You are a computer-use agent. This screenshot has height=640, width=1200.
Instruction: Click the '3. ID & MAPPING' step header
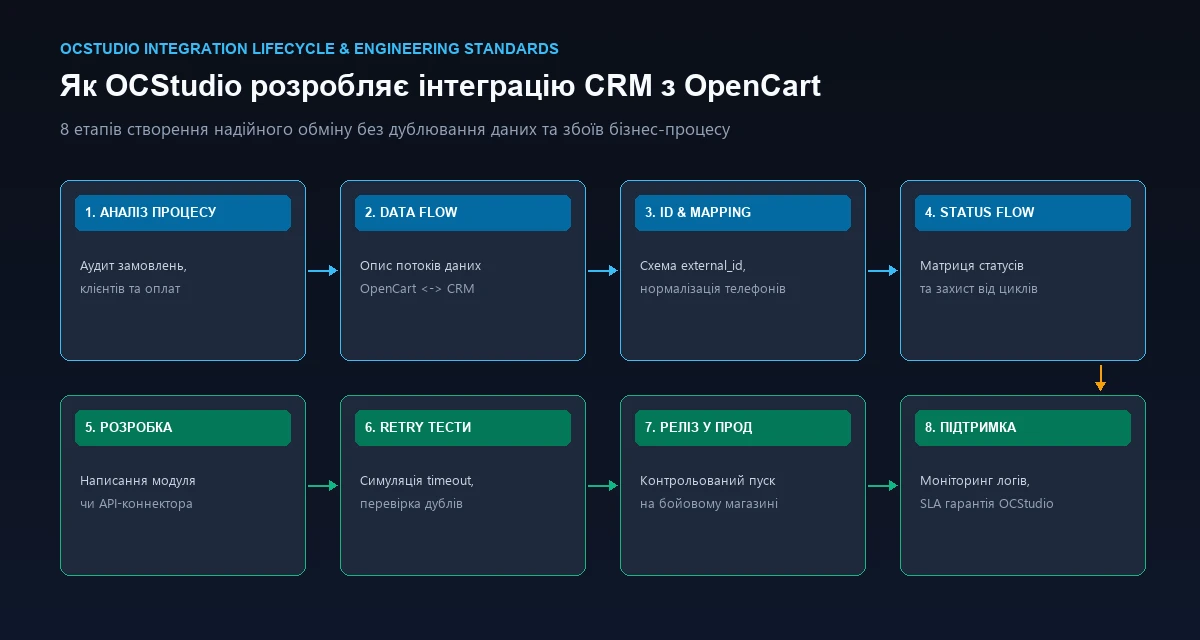(x=743, y=213)
